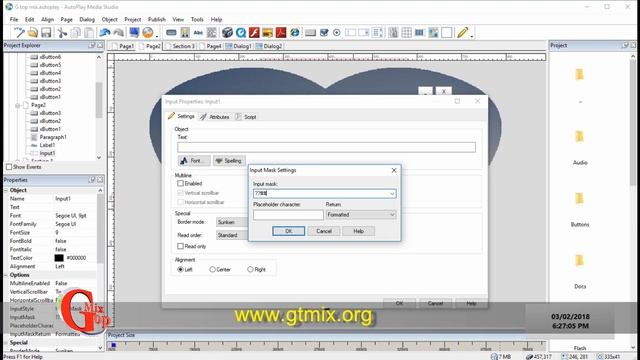Click the Placeholder character input field
Screen dimensions: 640x360
pos(288,215)
